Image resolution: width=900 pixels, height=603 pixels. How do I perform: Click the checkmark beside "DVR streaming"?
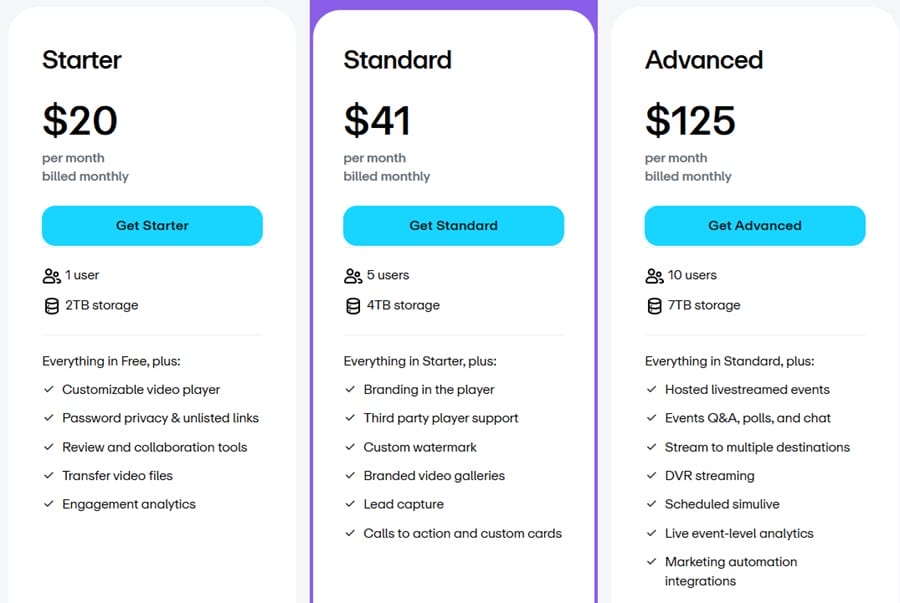tap(652, 475)
